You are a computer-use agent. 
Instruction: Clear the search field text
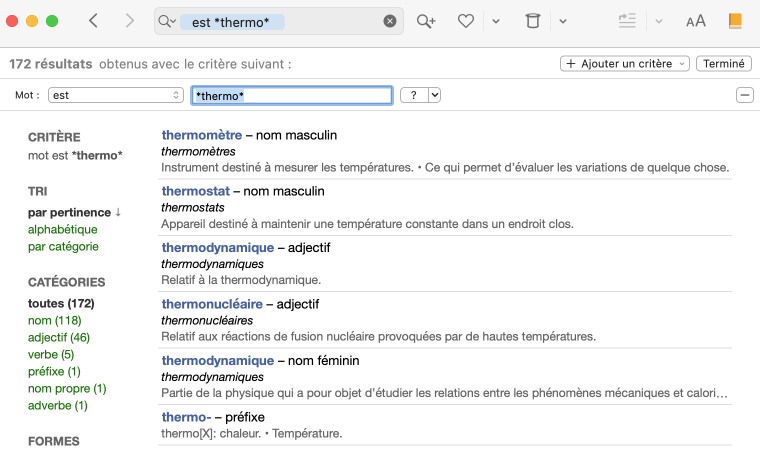click(x=390, y=21)
